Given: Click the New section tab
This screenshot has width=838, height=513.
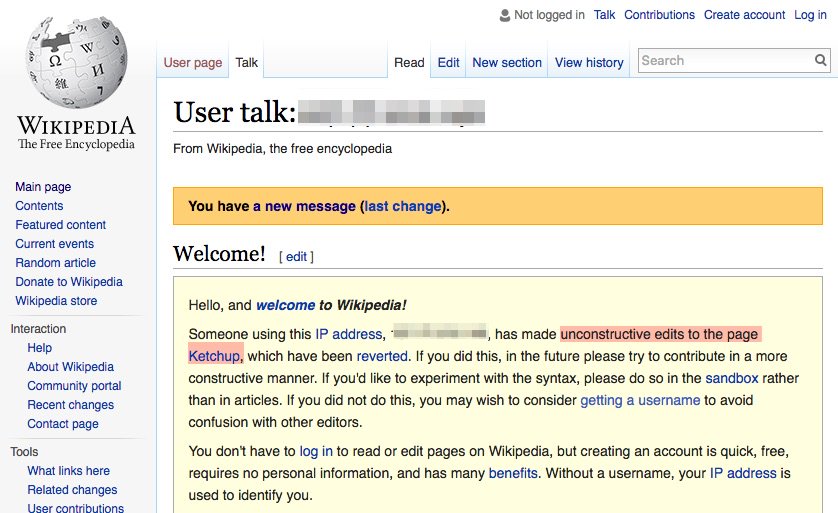Looking at the screenshot, I should coord(507,63).
